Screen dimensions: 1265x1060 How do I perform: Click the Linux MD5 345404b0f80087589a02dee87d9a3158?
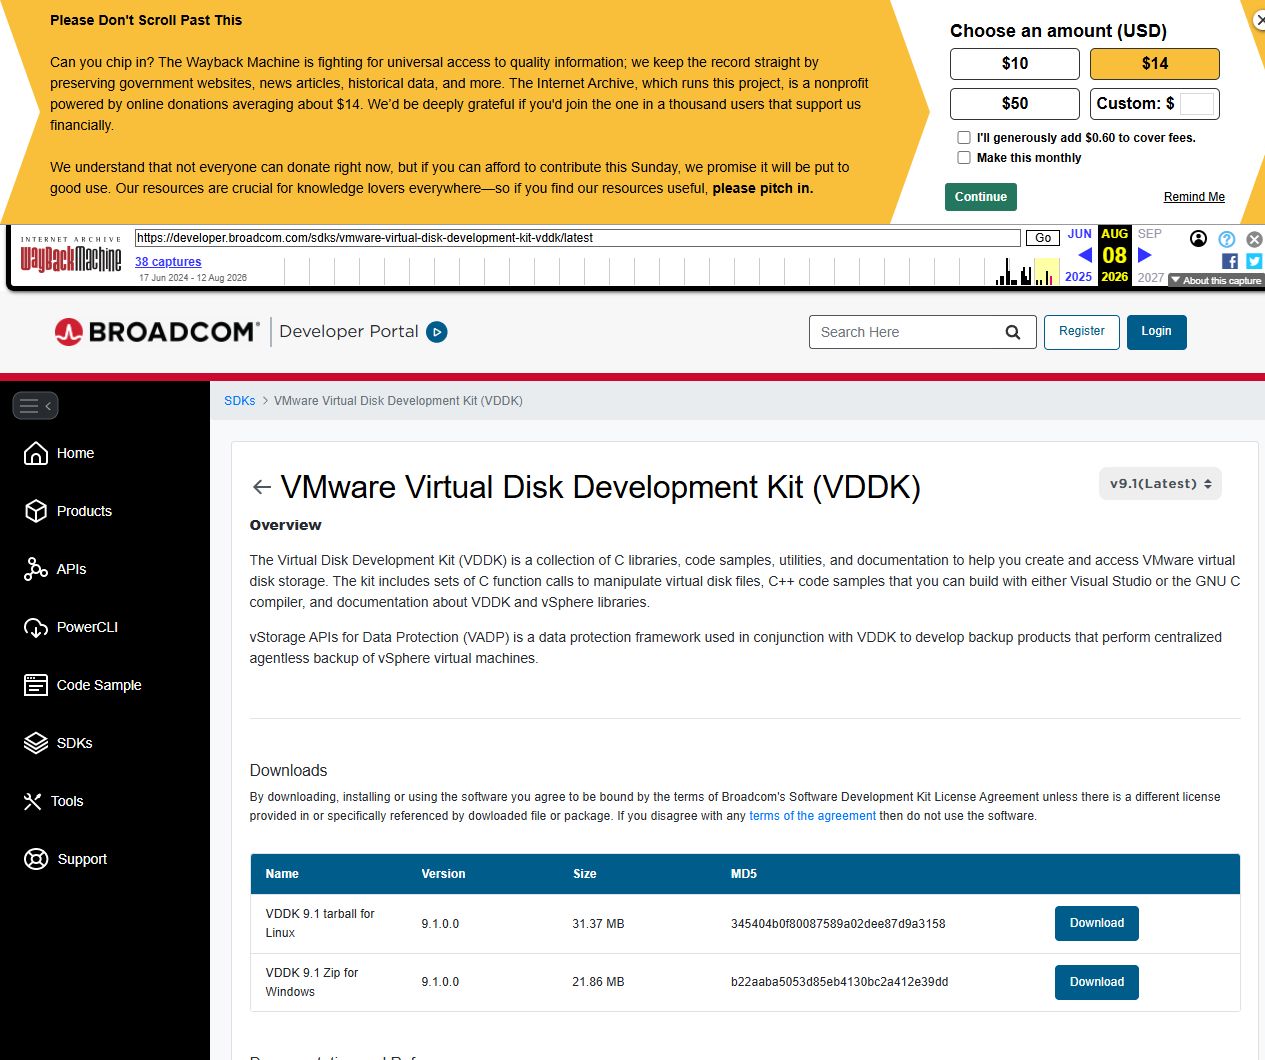[838, 924]
